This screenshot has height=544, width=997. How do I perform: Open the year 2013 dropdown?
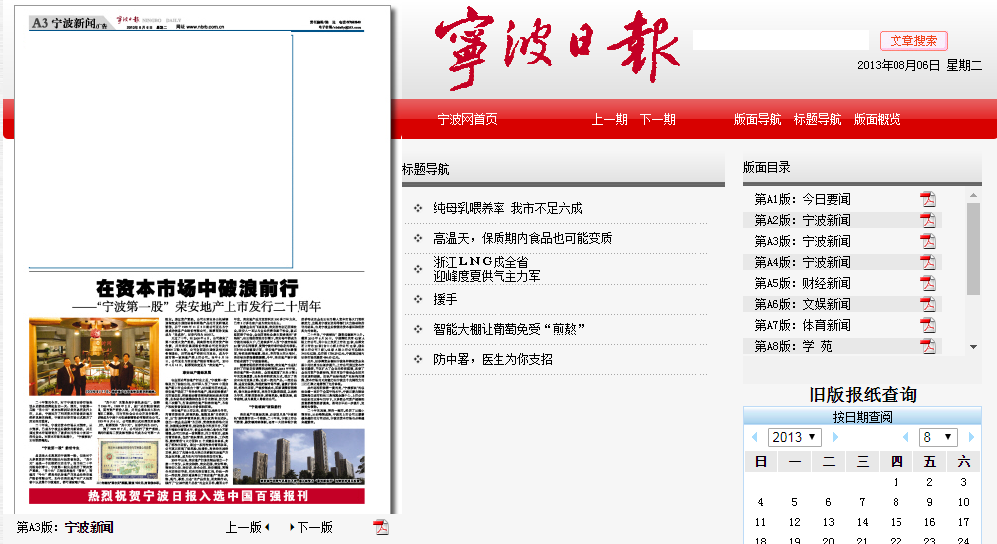click(795, 438)
